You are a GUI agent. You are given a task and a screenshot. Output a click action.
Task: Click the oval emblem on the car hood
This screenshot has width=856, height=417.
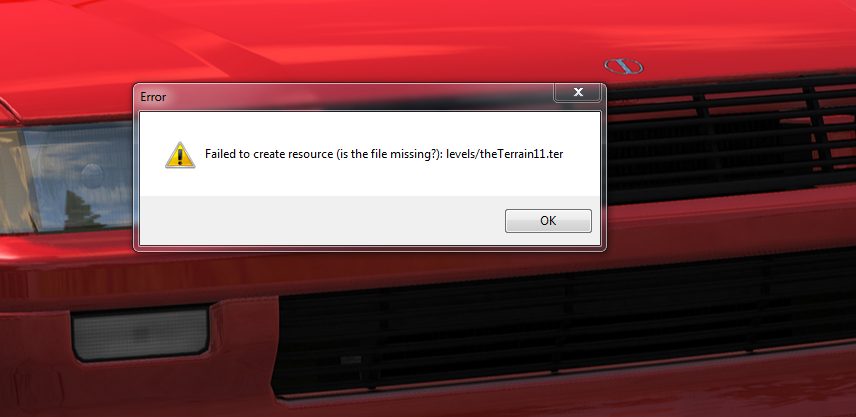(x=623, y=67)
